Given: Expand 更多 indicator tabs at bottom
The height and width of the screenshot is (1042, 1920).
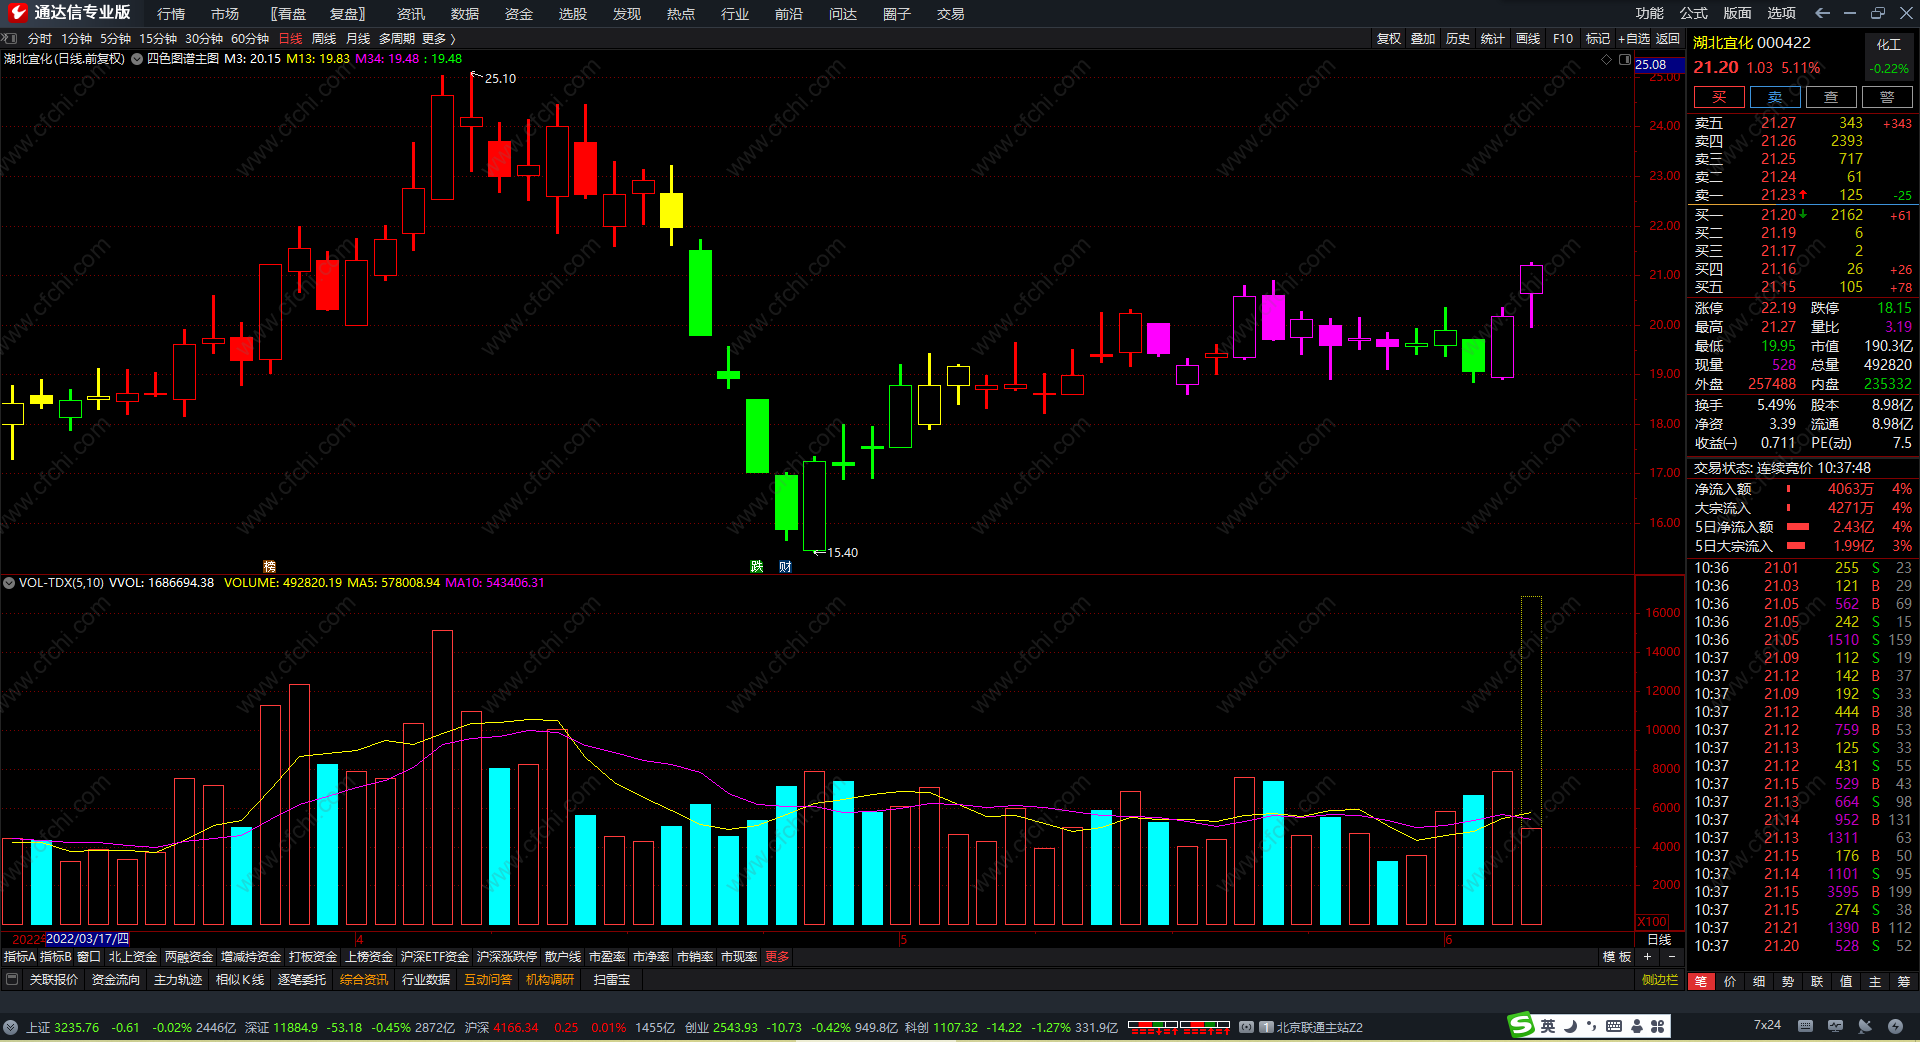Looking at the screenshot, I should pos(777,957).
